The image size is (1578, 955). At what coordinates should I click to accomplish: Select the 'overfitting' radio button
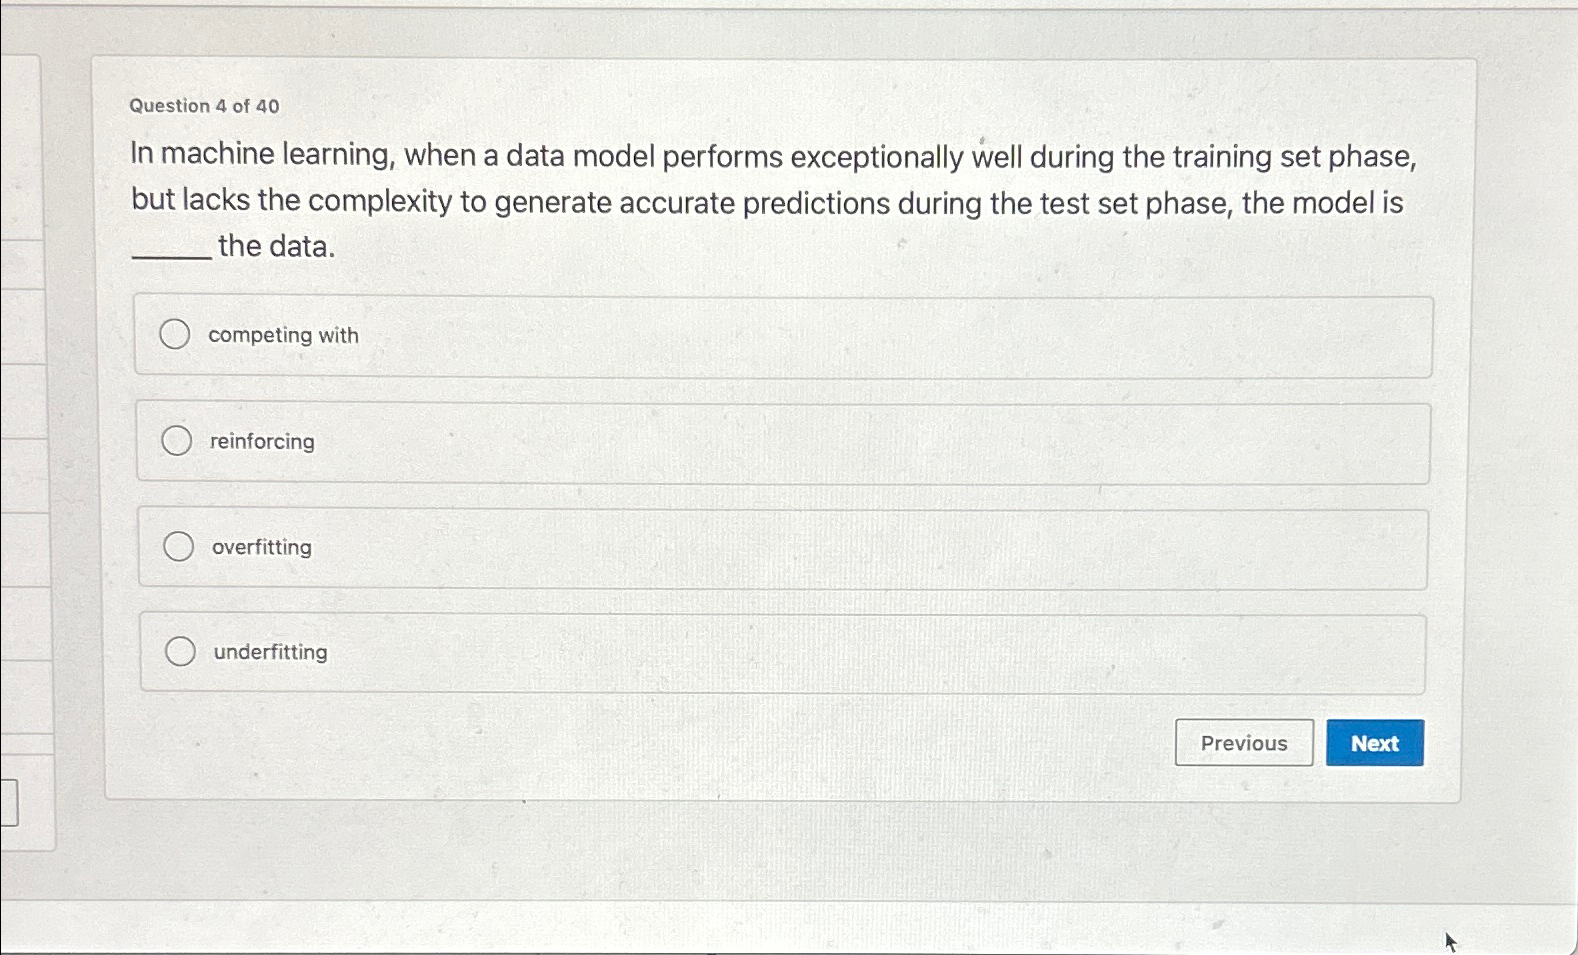pyautogui.click(x=178, y=546)
